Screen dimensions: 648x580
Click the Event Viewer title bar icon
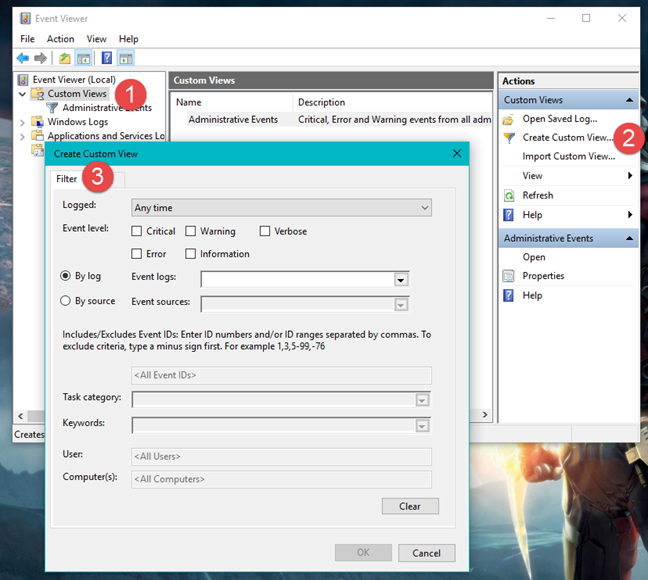click(25, 18)
